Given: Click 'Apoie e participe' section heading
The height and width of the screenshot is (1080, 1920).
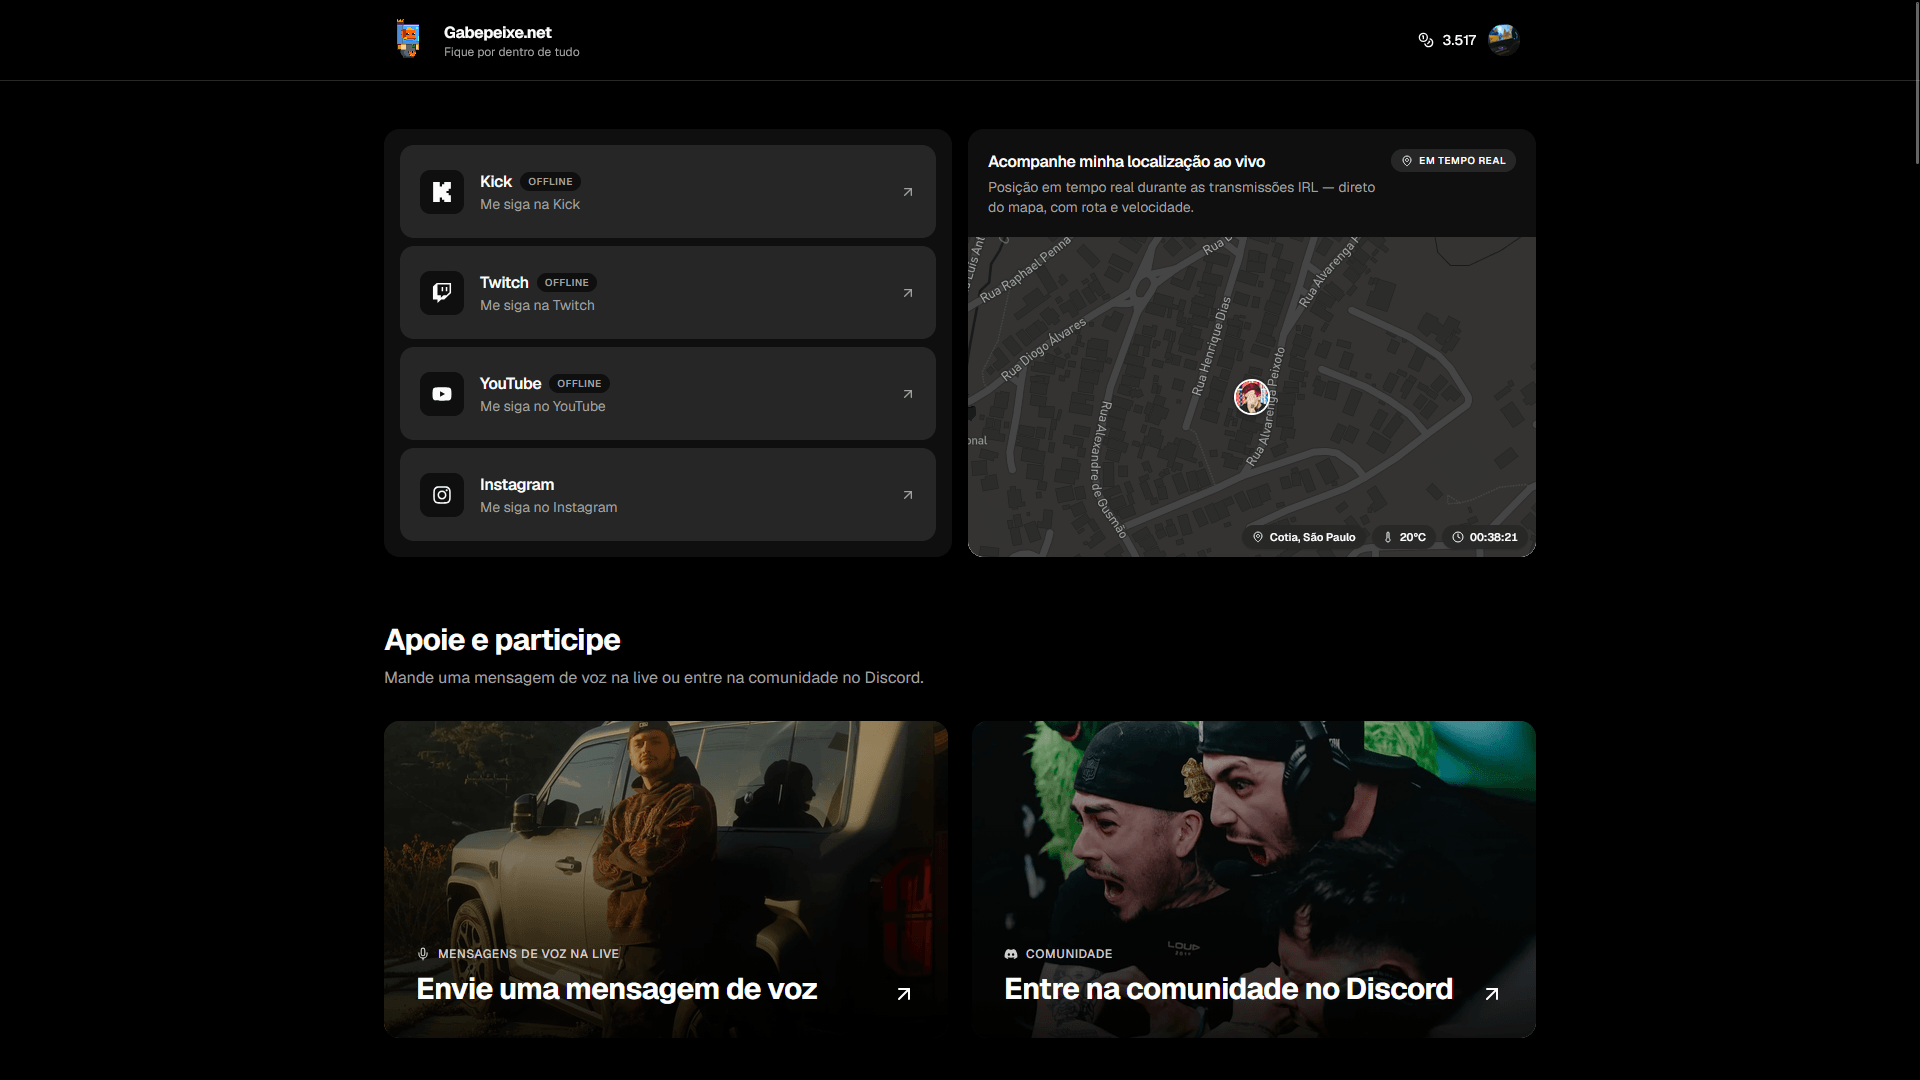Looking at the screenshot, I should coord(502,640).
